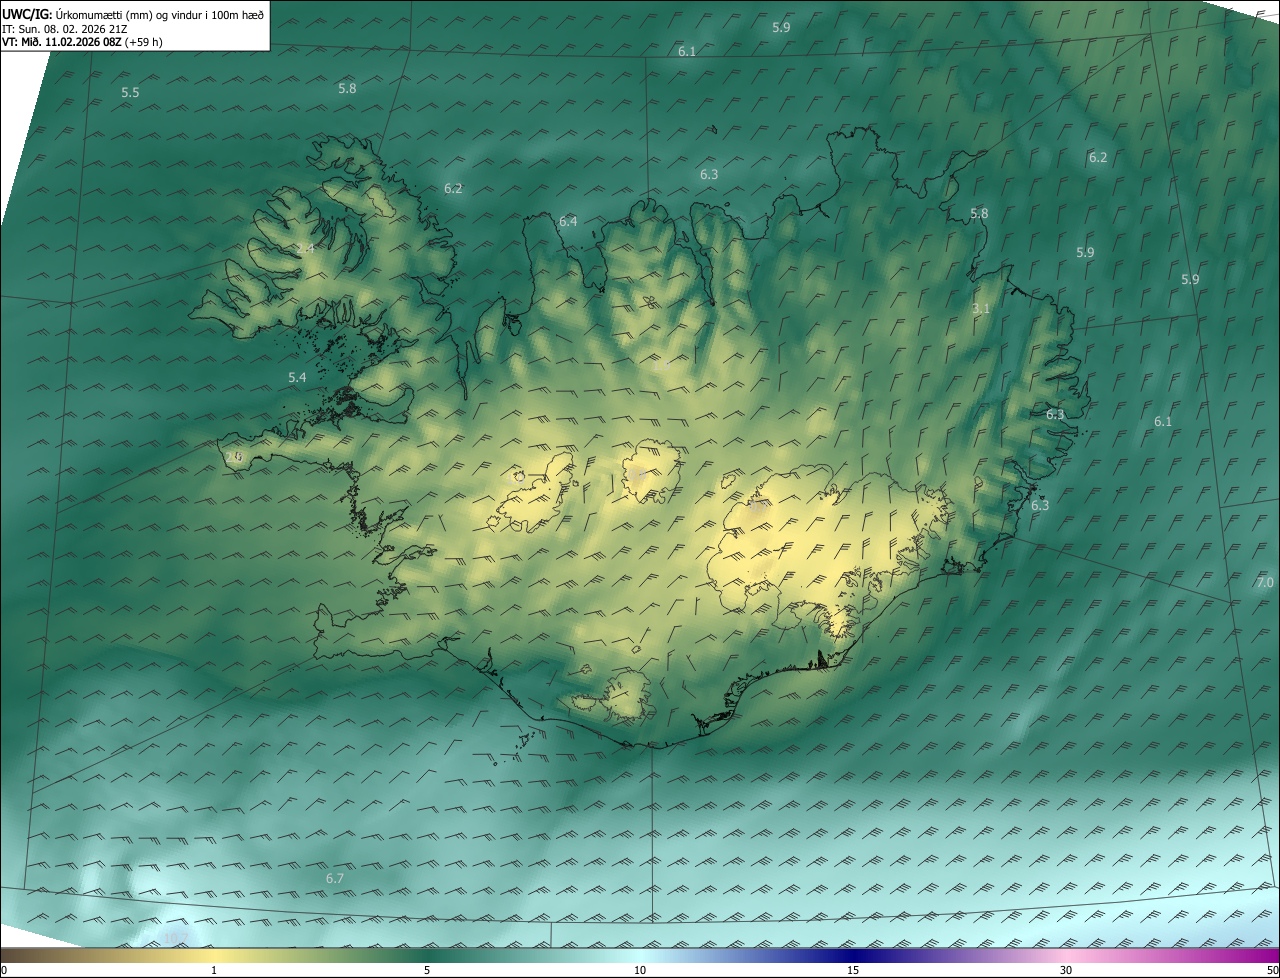Click the 5.4 value label on the map
1280x978 pixels.
pos(297,377)
